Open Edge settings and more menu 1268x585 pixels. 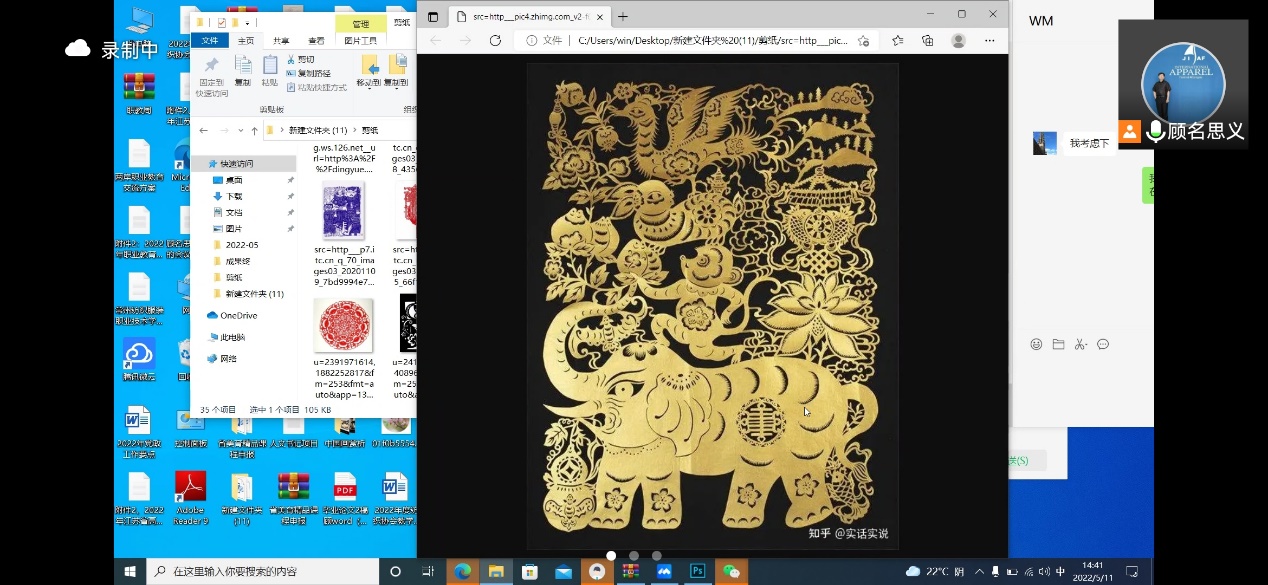point(990,41)
